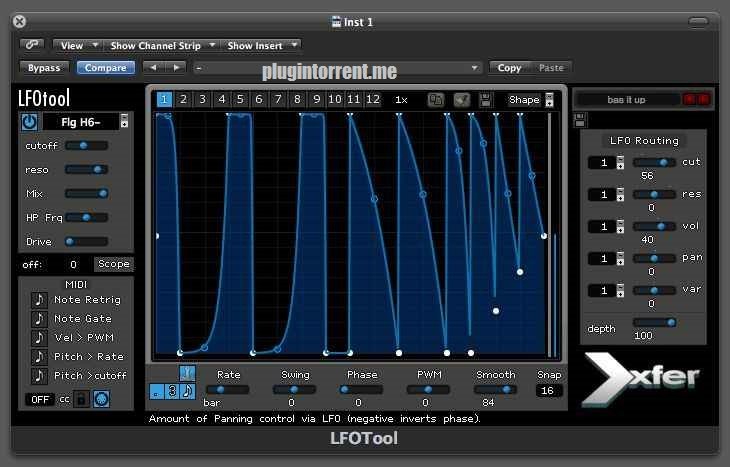Select graph tab 8
This screenshot has width=730, height=467.
[x=297, y=99]
